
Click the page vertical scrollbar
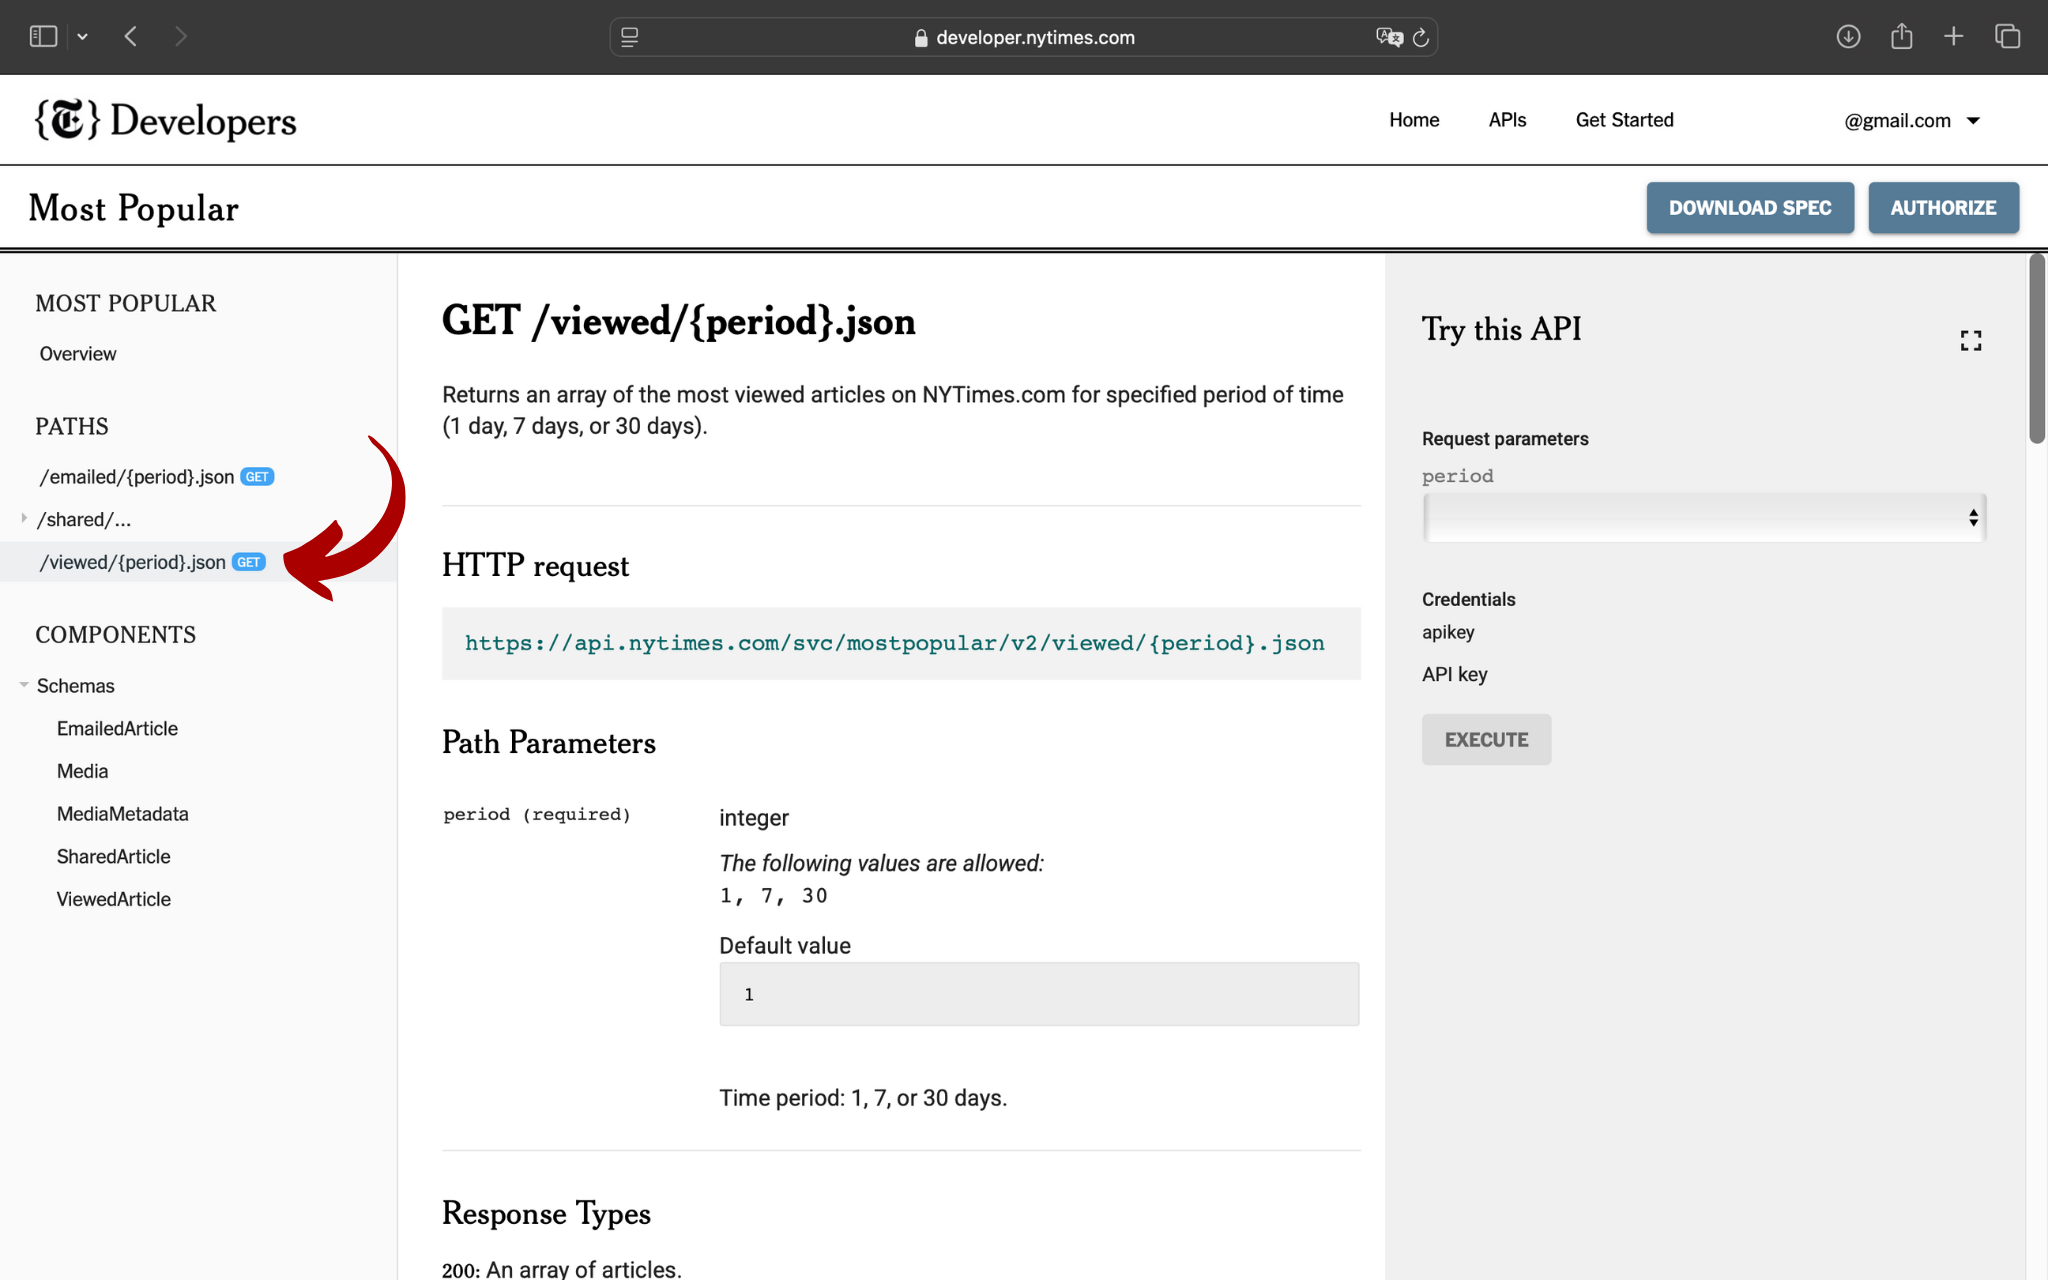tap(2037, 350)
